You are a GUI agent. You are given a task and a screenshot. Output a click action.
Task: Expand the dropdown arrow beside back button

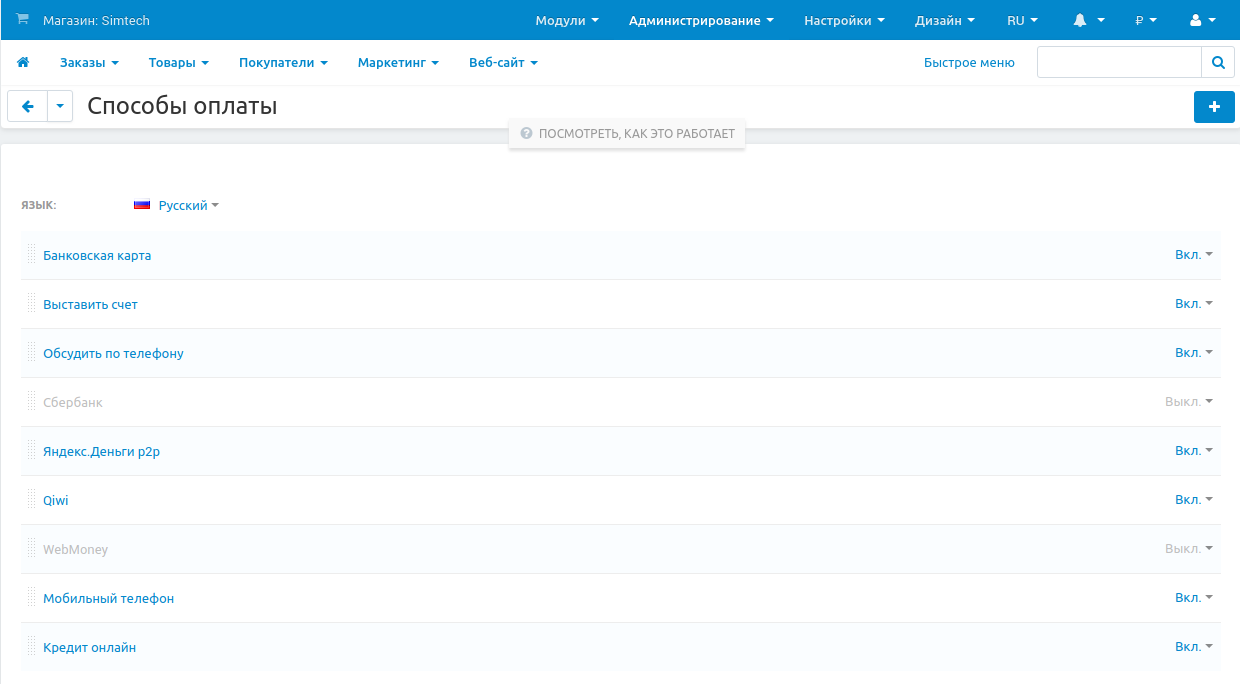(60, 106)
